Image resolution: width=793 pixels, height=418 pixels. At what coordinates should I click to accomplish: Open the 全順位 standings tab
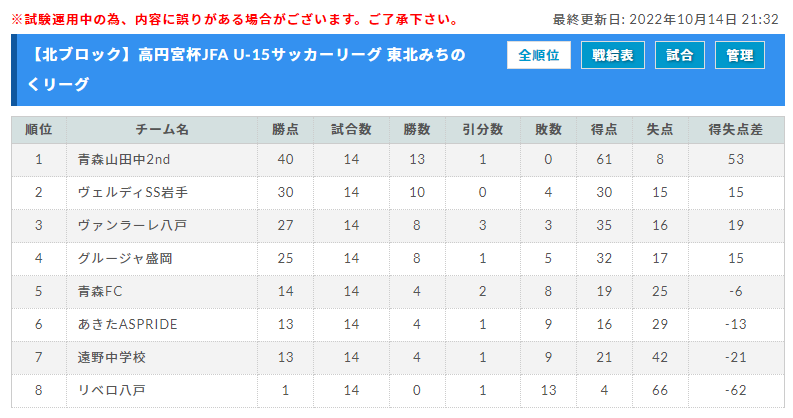click(x=538, y=56)
